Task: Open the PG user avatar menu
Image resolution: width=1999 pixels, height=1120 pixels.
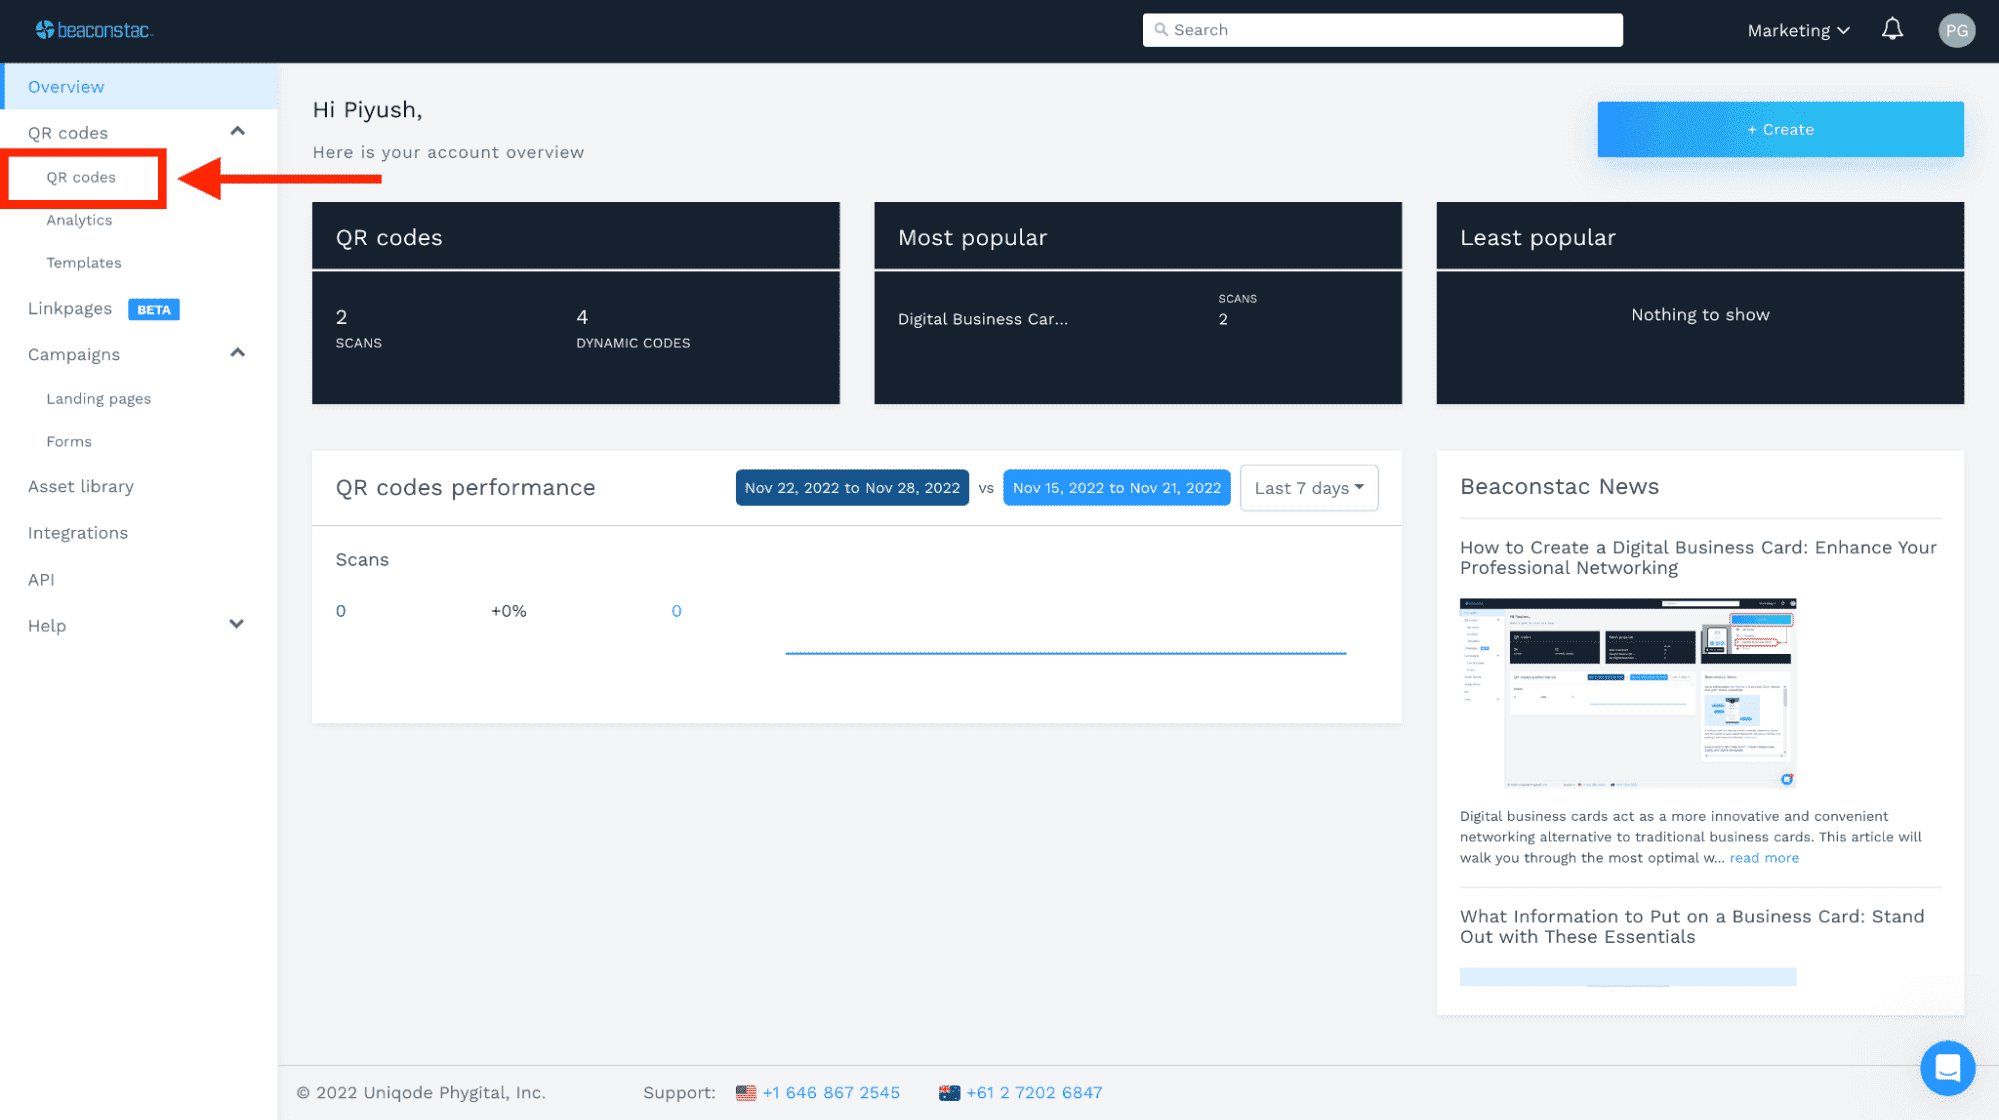Action: pyautogui.click(x=1956, y=30)
